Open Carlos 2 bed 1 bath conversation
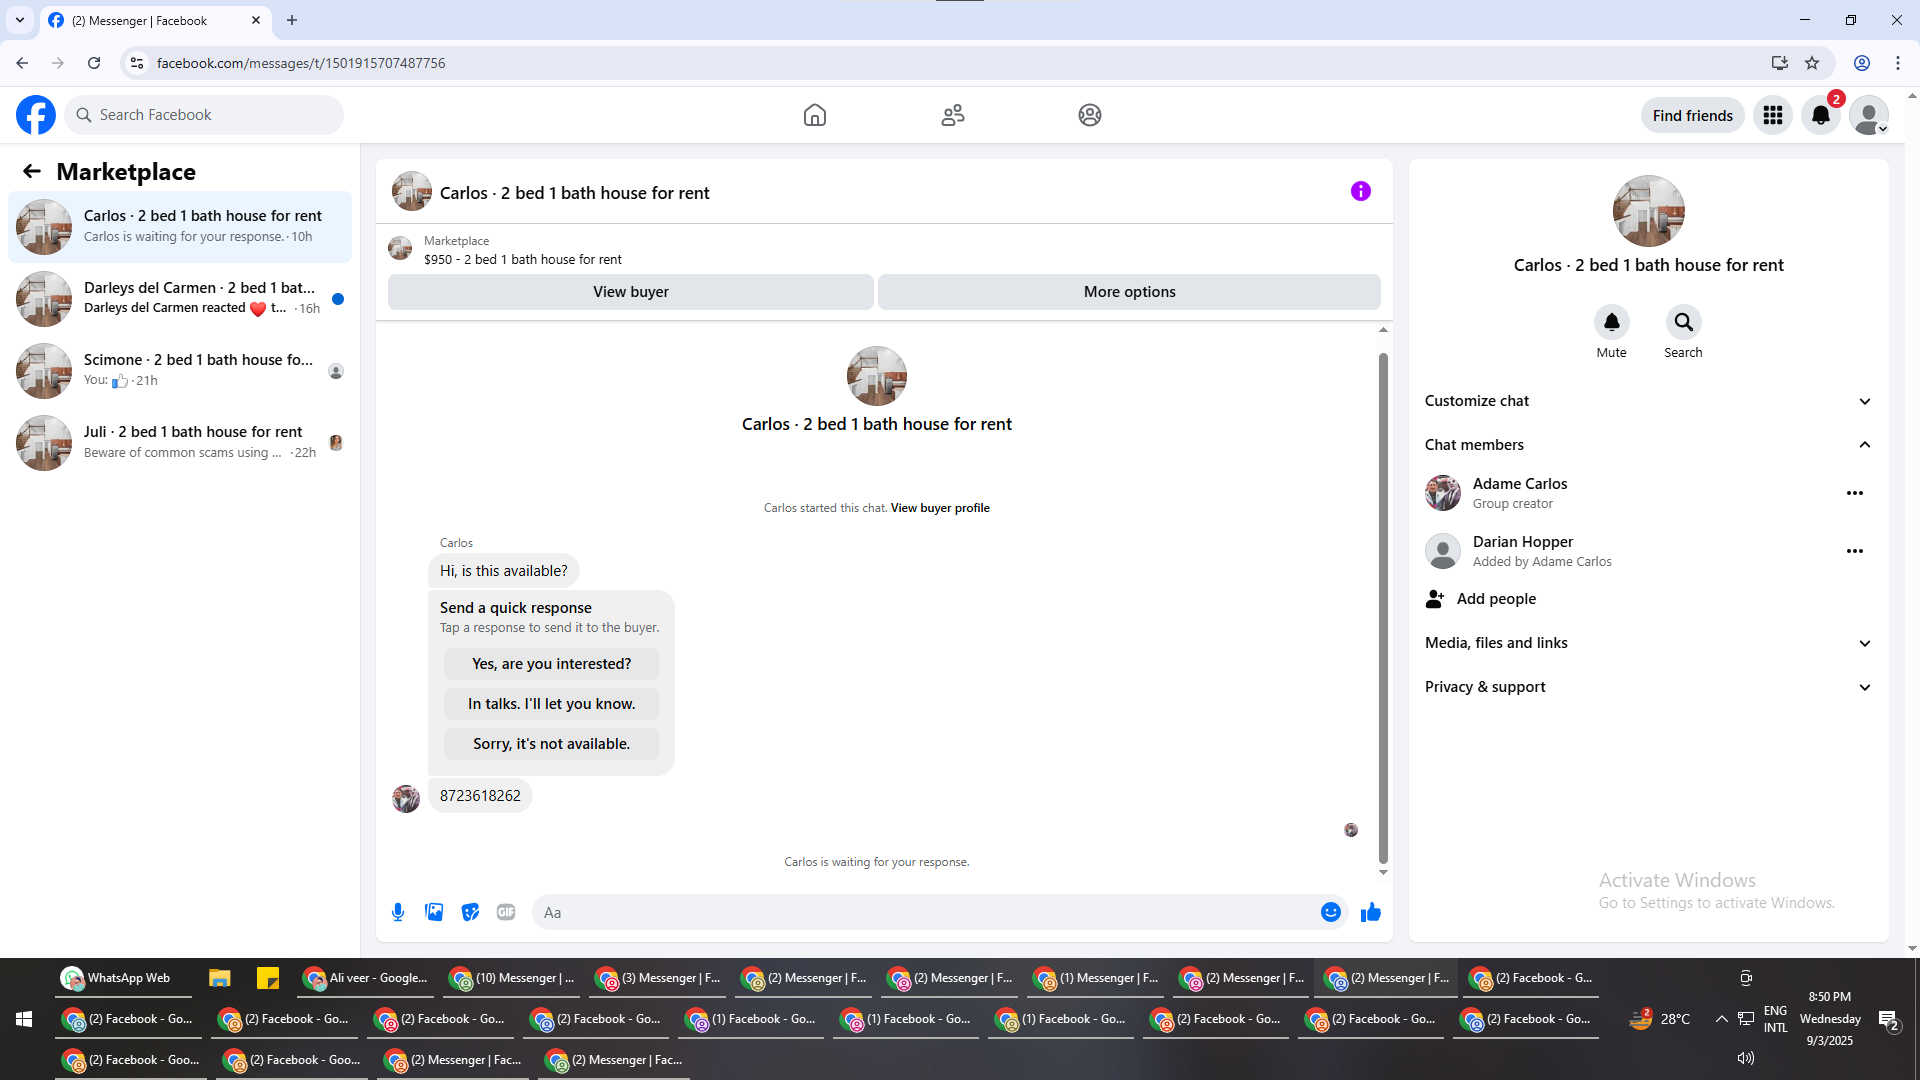 click(x=180, y=227)
